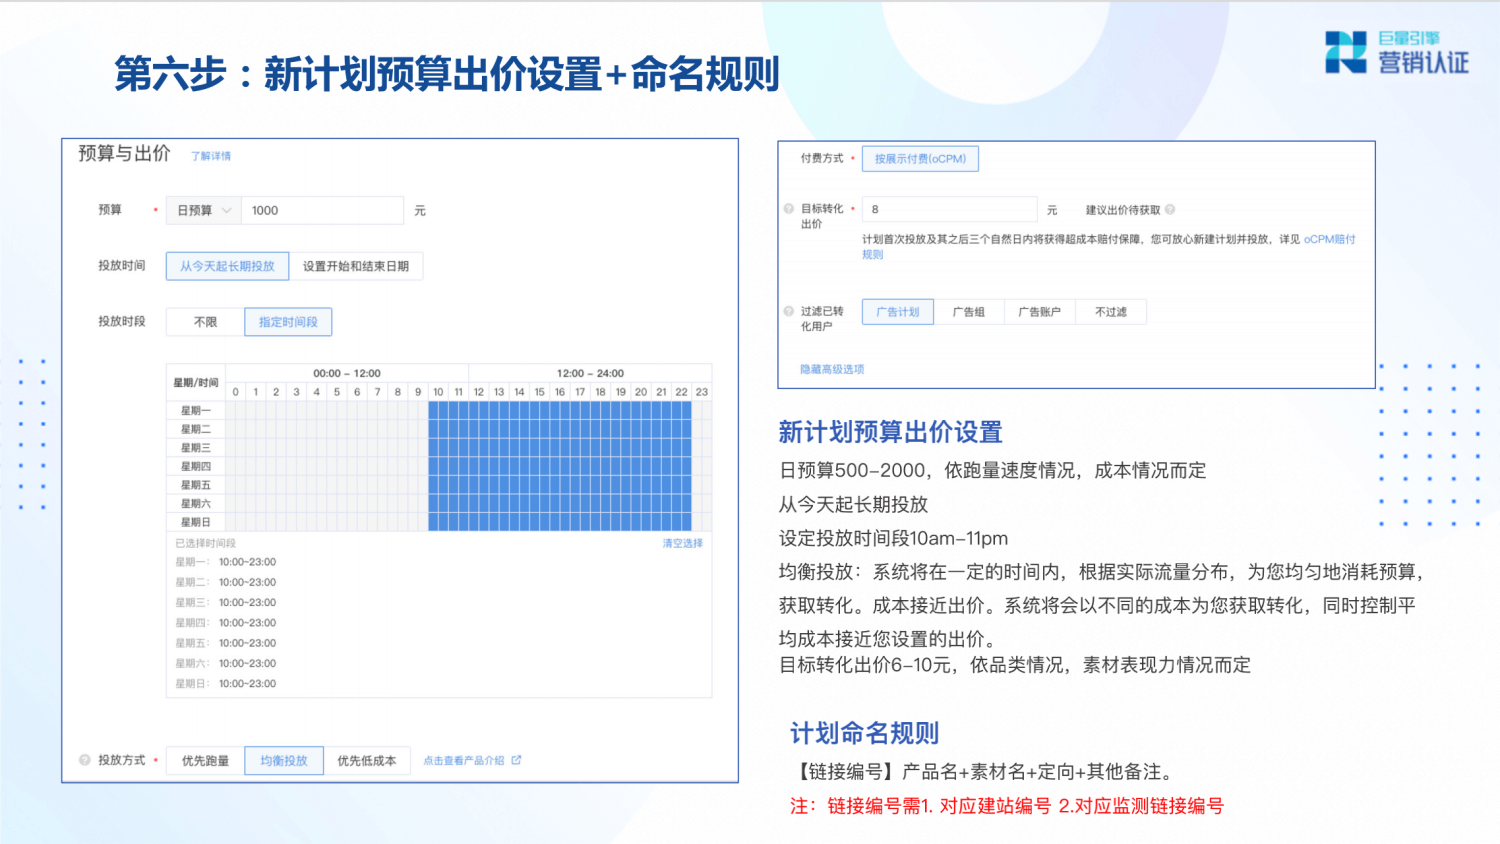Open 点击查看产品介绍 link
Viewport: 1500px width, 844px height.
(464, 760)
